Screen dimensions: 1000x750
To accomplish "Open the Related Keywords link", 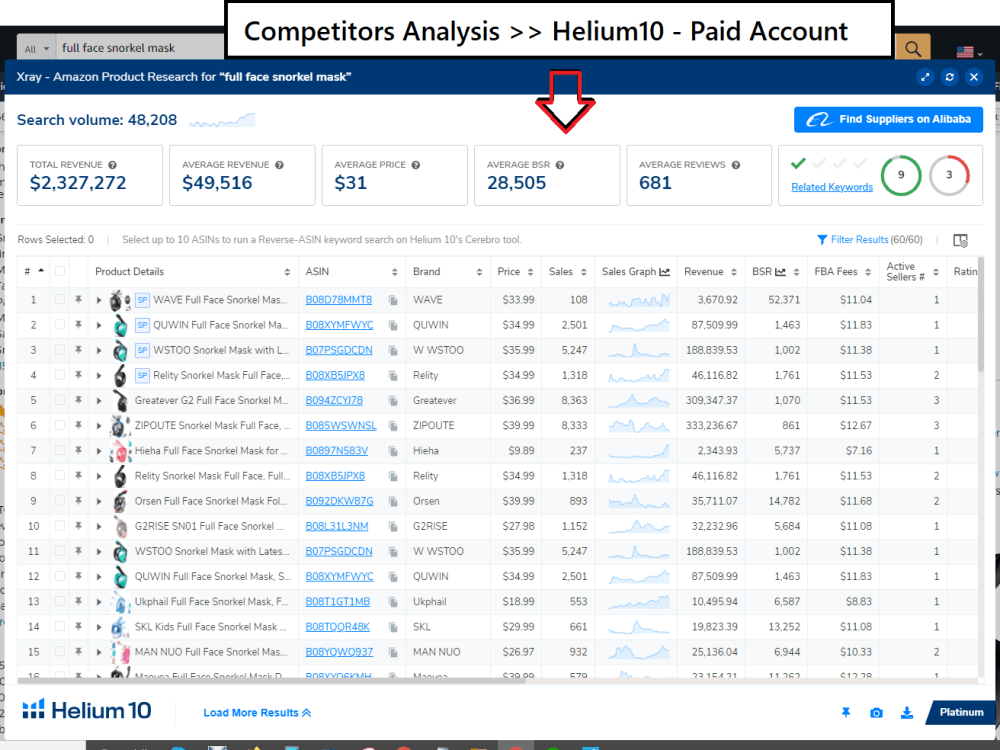I will pyautogui.click(x=832, y=187).
